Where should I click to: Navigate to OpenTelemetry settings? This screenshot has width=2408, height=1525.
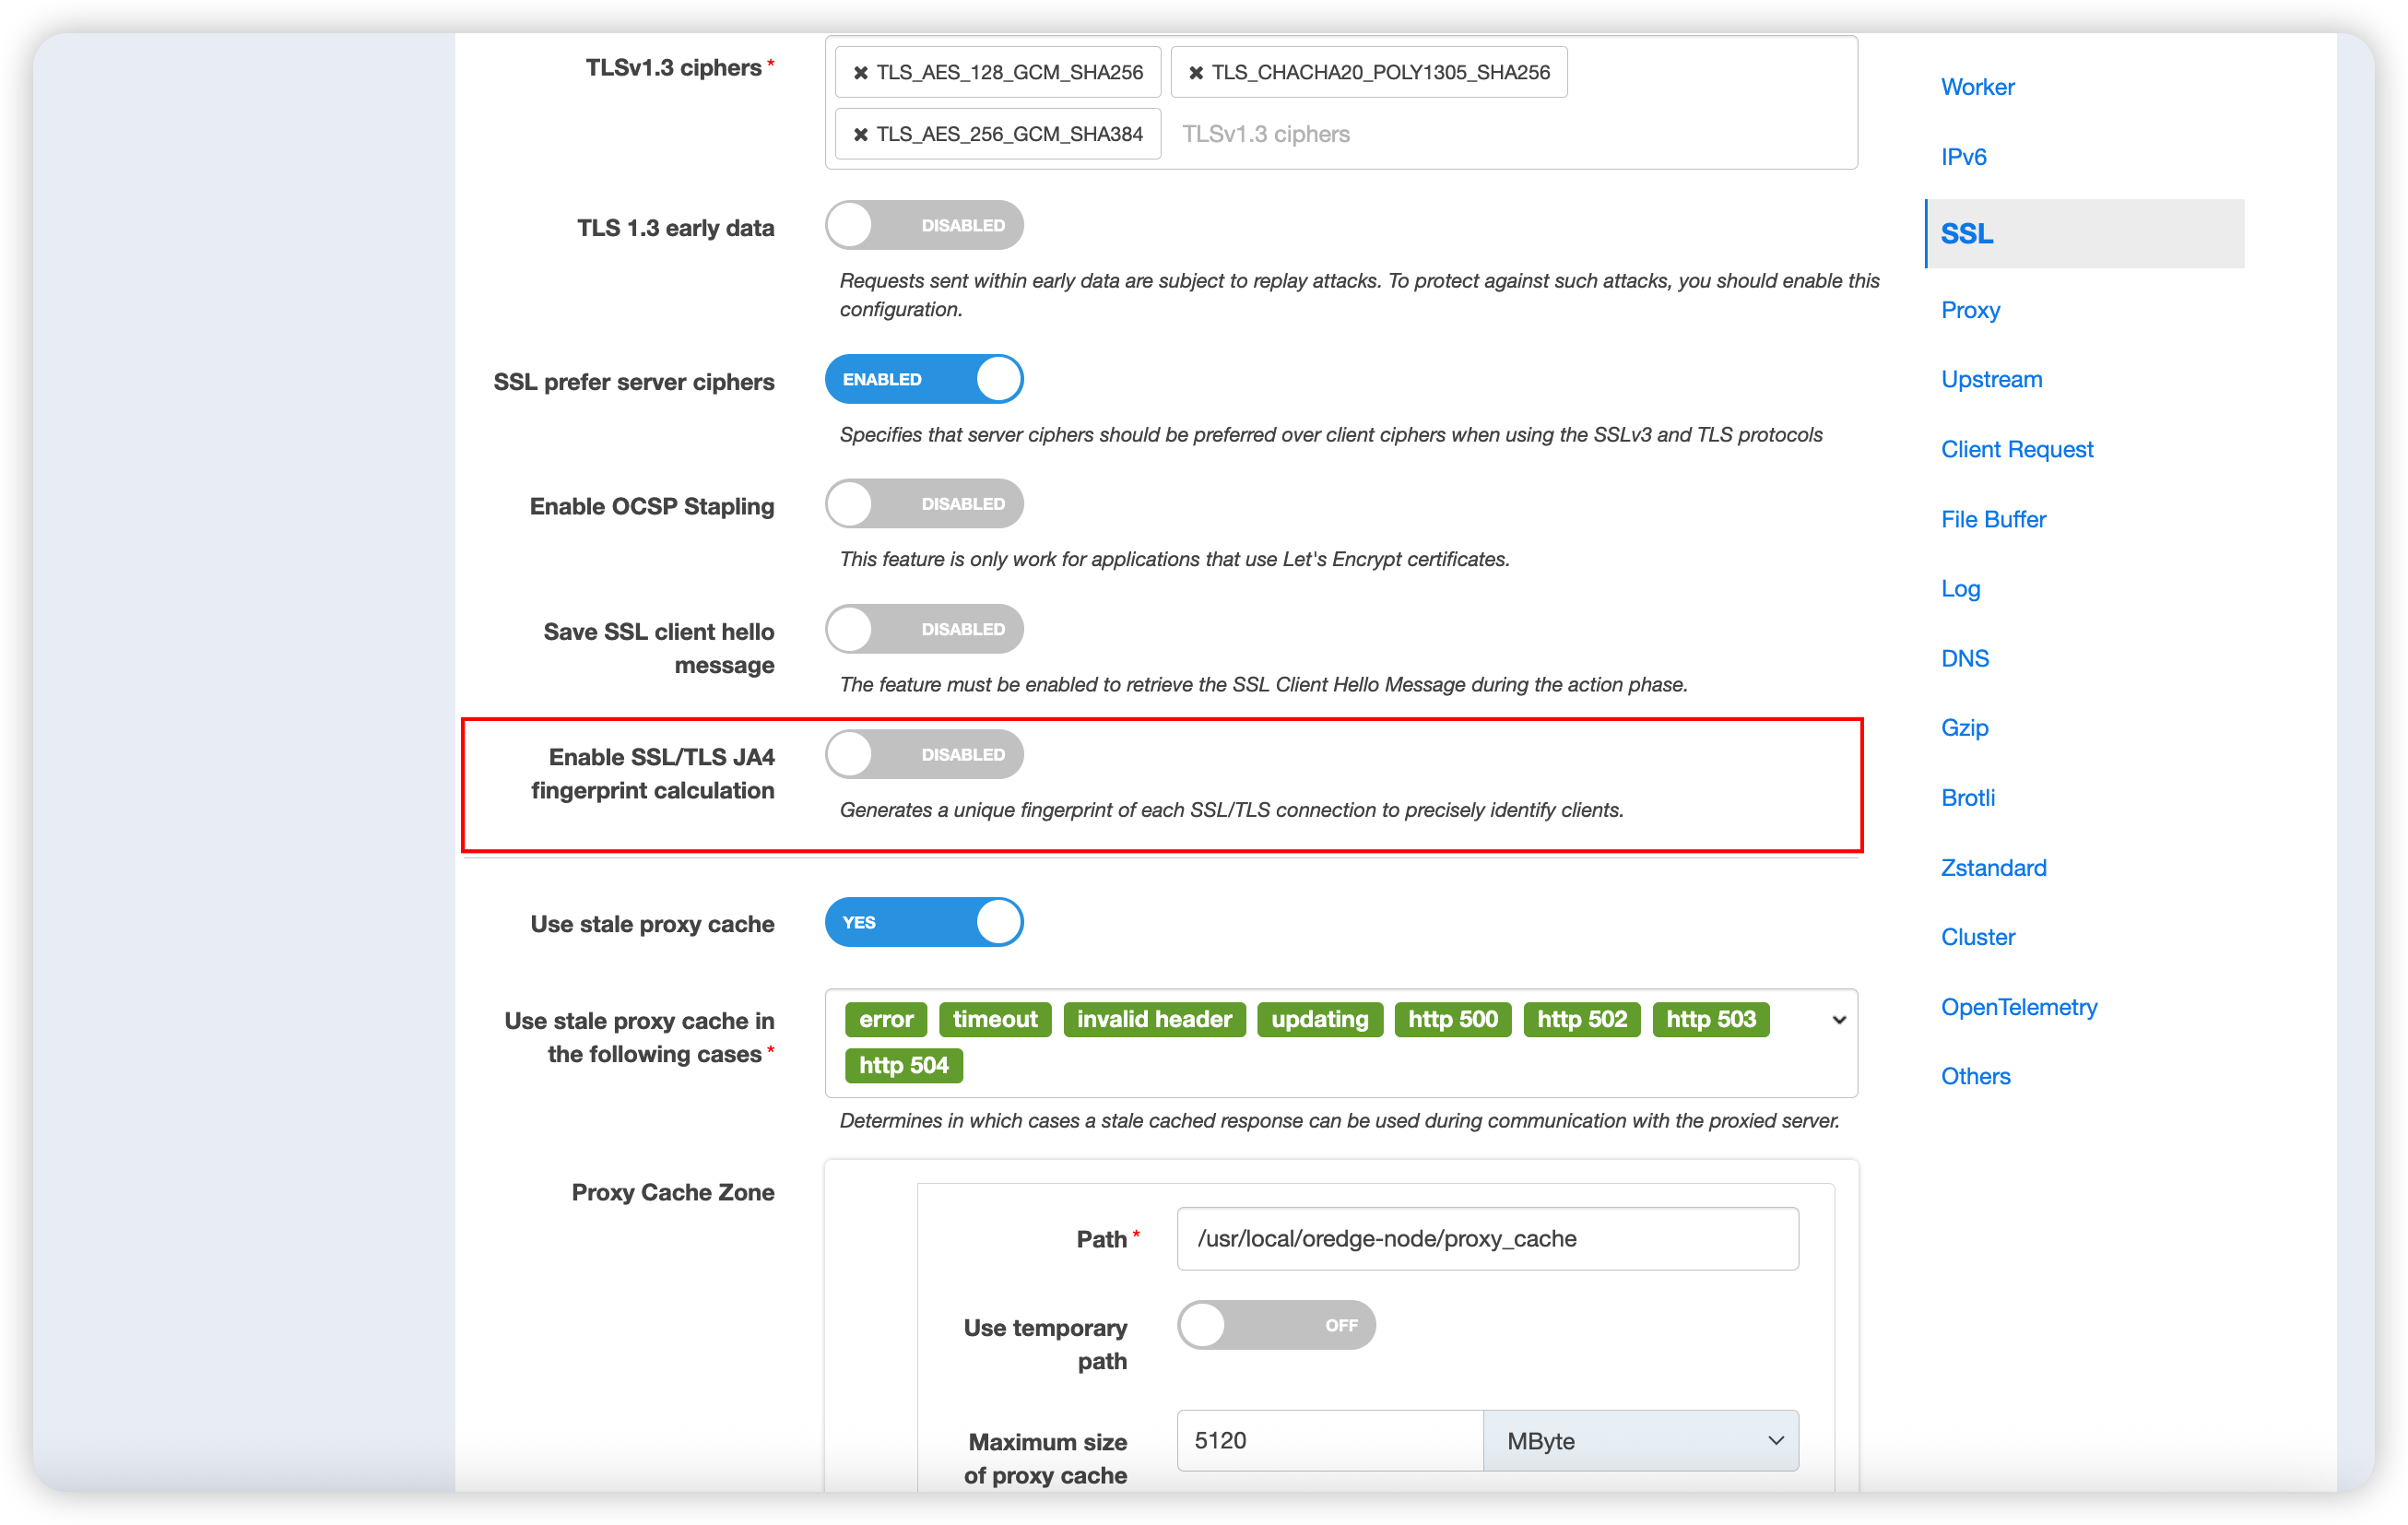2019,1006
